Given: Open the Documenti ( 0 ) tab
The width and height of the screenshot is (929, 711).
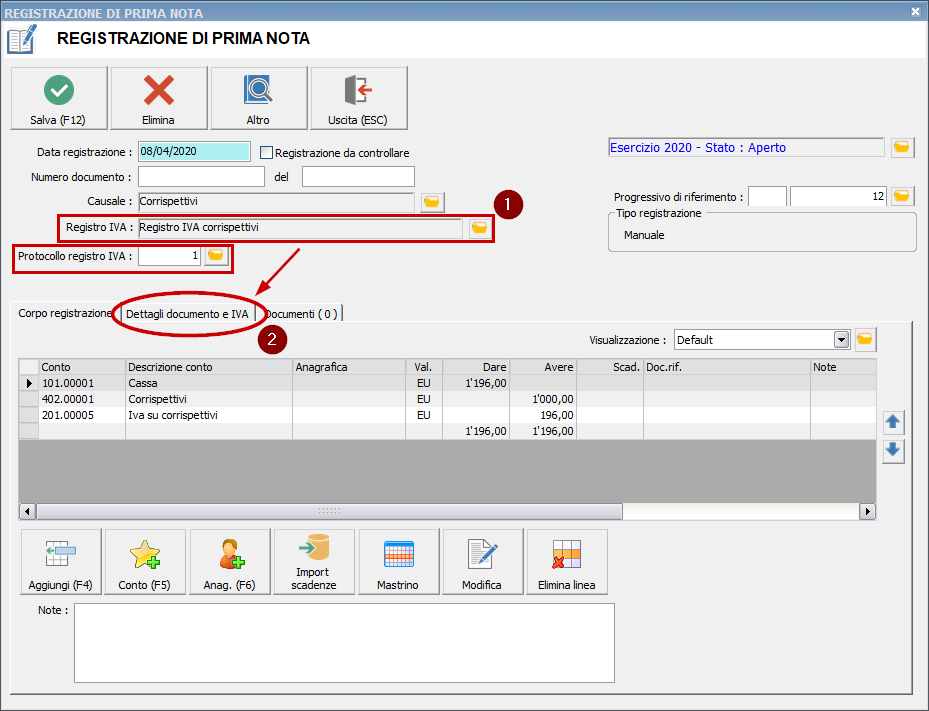Looking at the screenshot, I should (x=301, y=314).
